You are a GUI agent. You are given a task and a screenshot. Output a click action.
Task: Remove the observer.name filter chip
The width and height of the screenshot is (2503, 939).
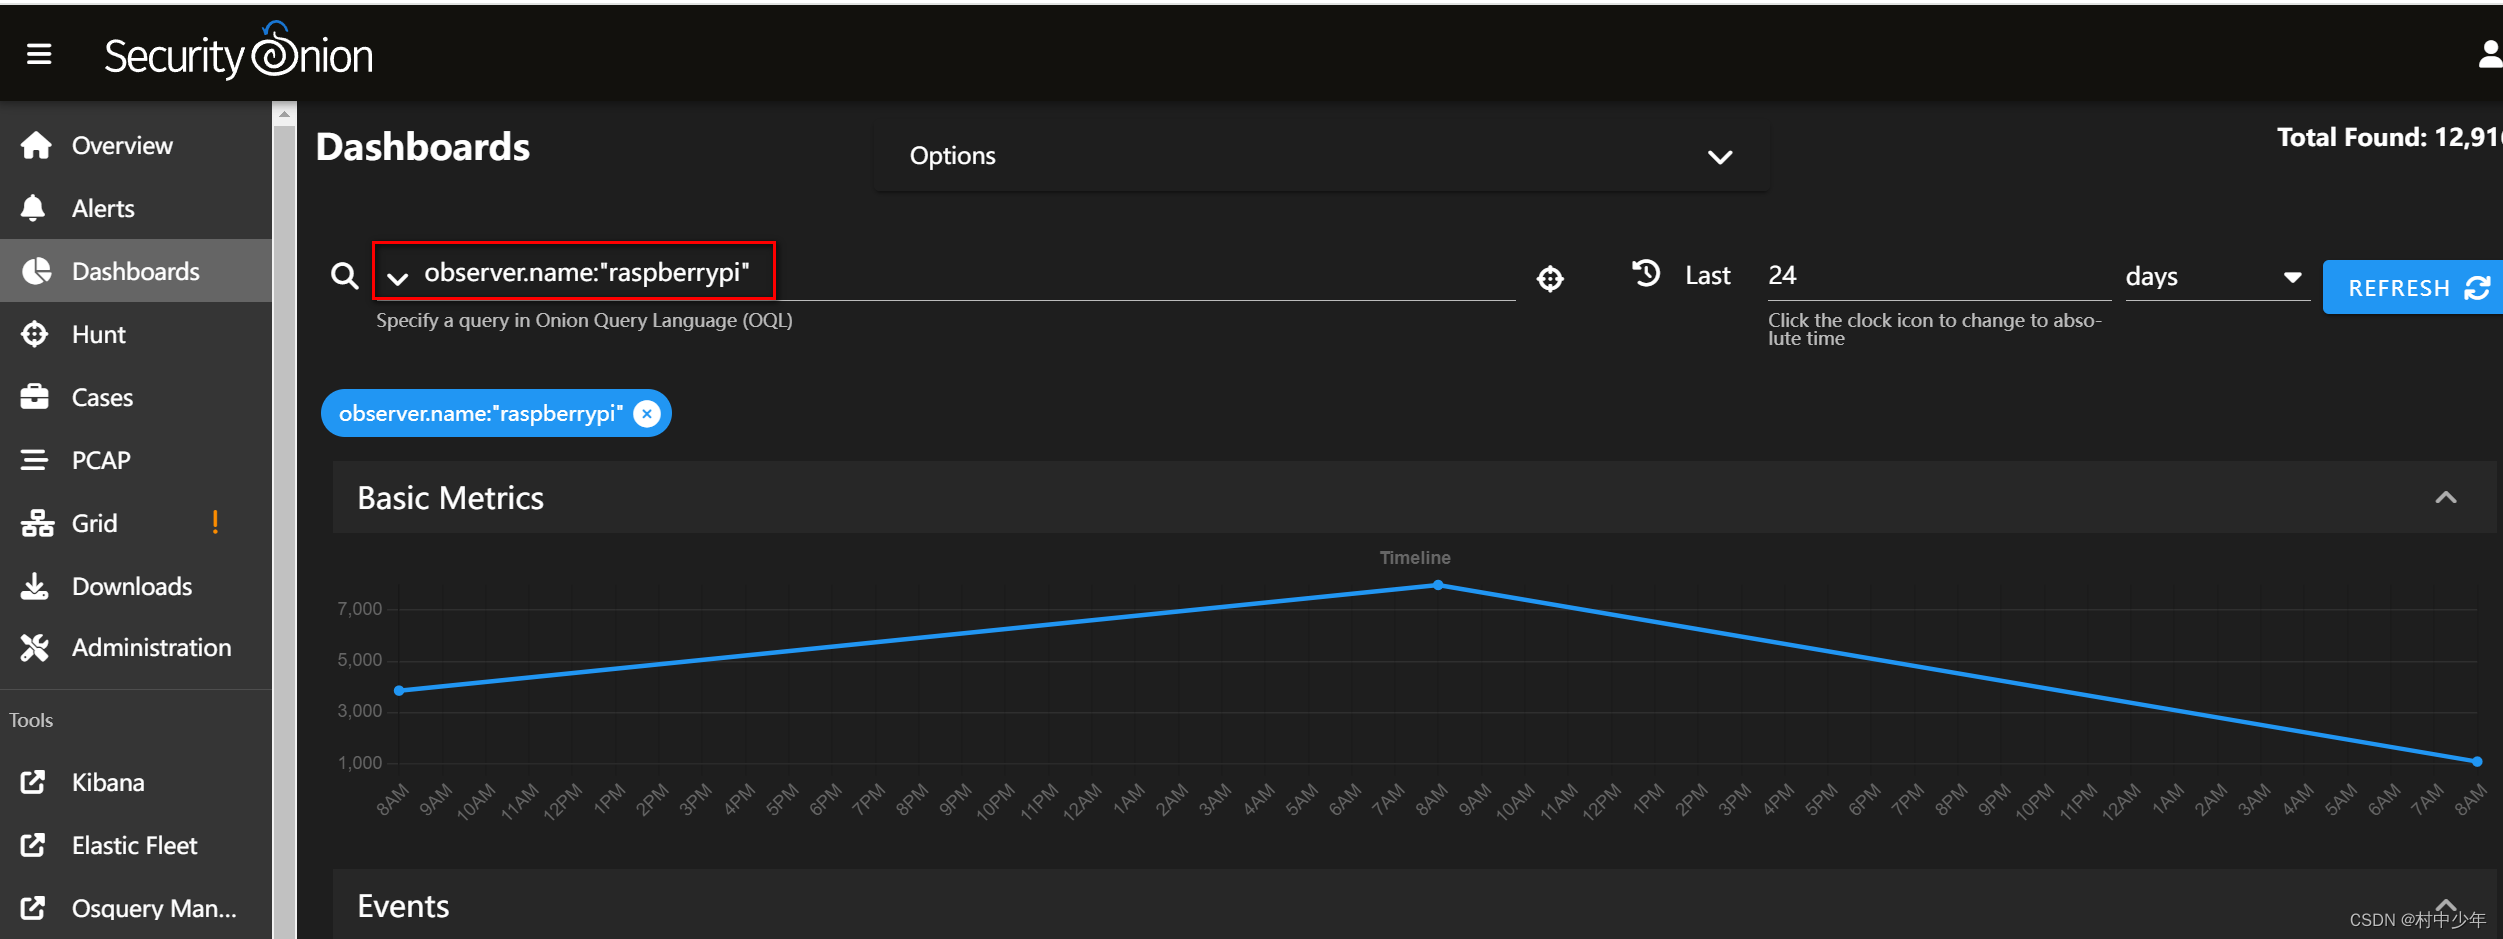pyautogui.click(x=647, y=413)
